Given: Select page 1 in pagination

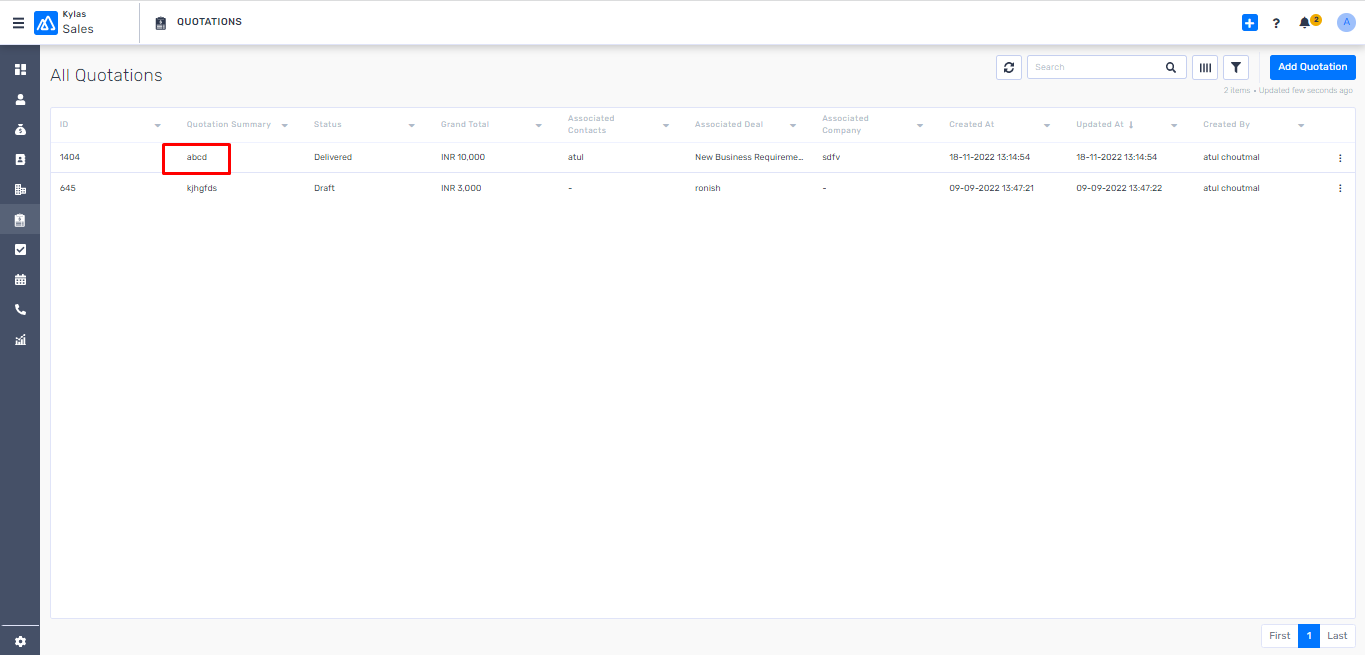Looking at the screenshot, I should [x=1309, y=636].
